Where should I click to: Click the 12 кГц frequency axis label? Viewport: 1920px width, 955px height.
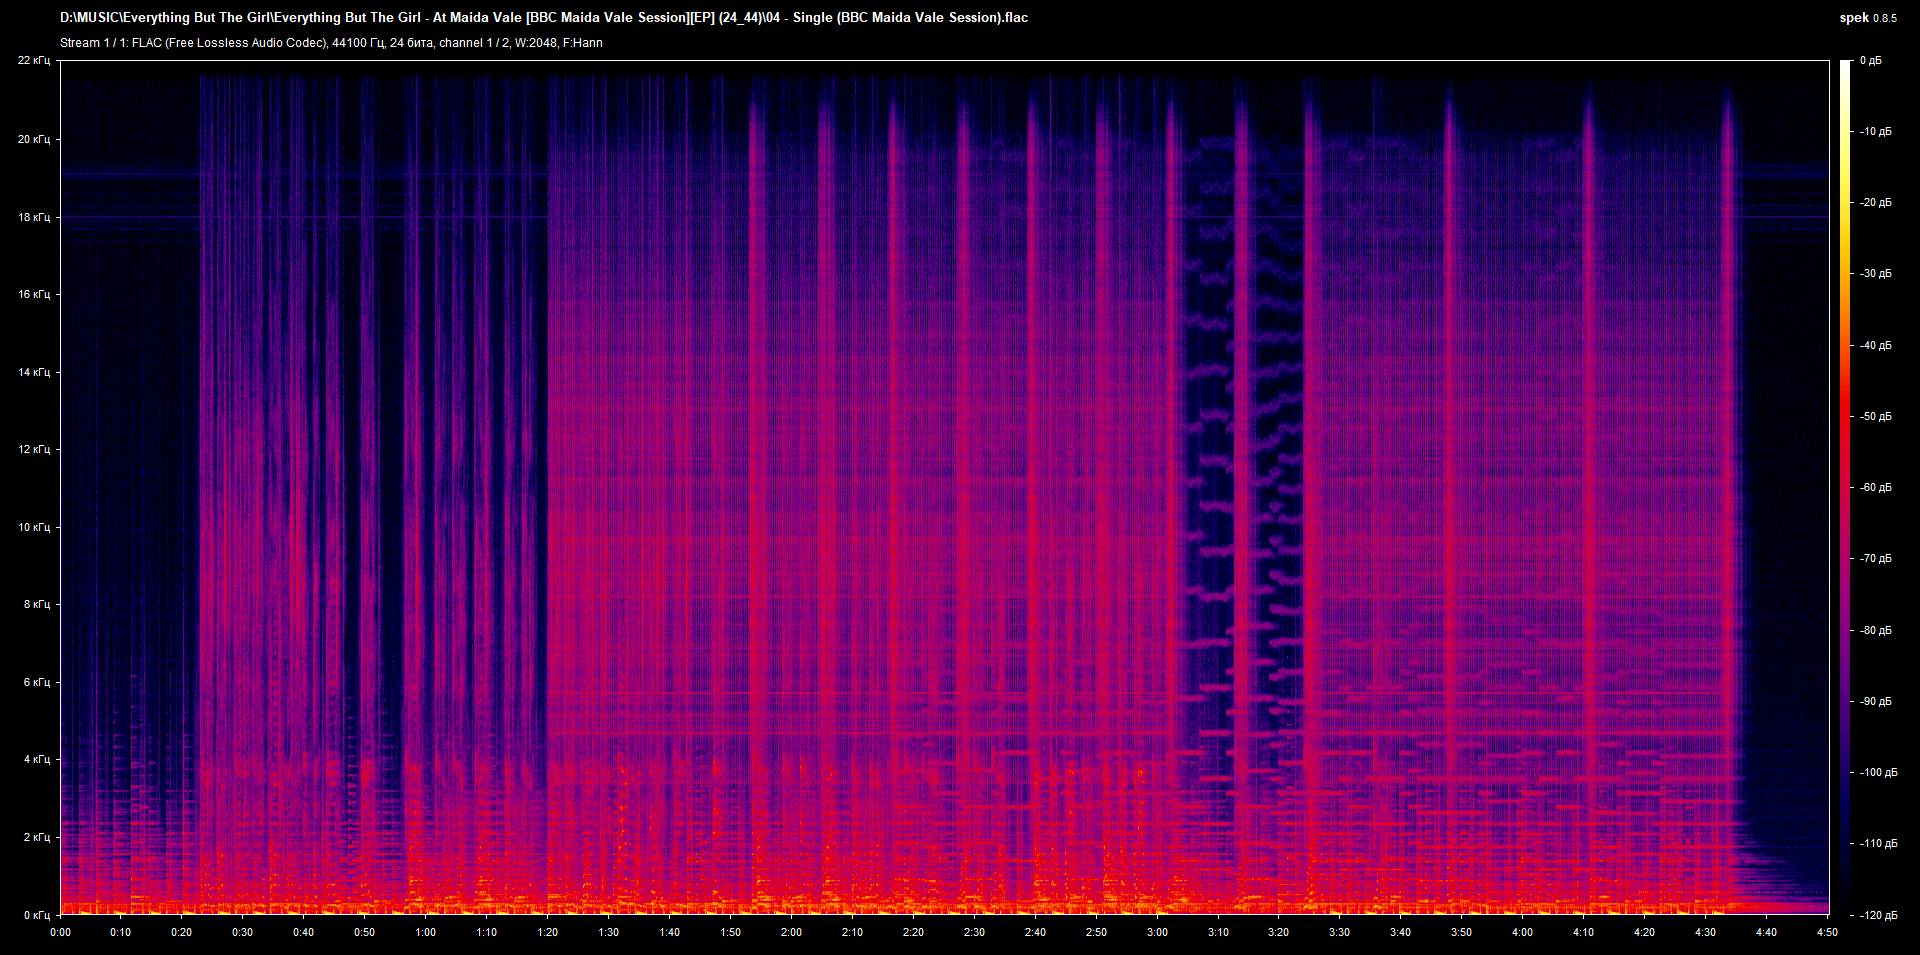pos(33,449)
